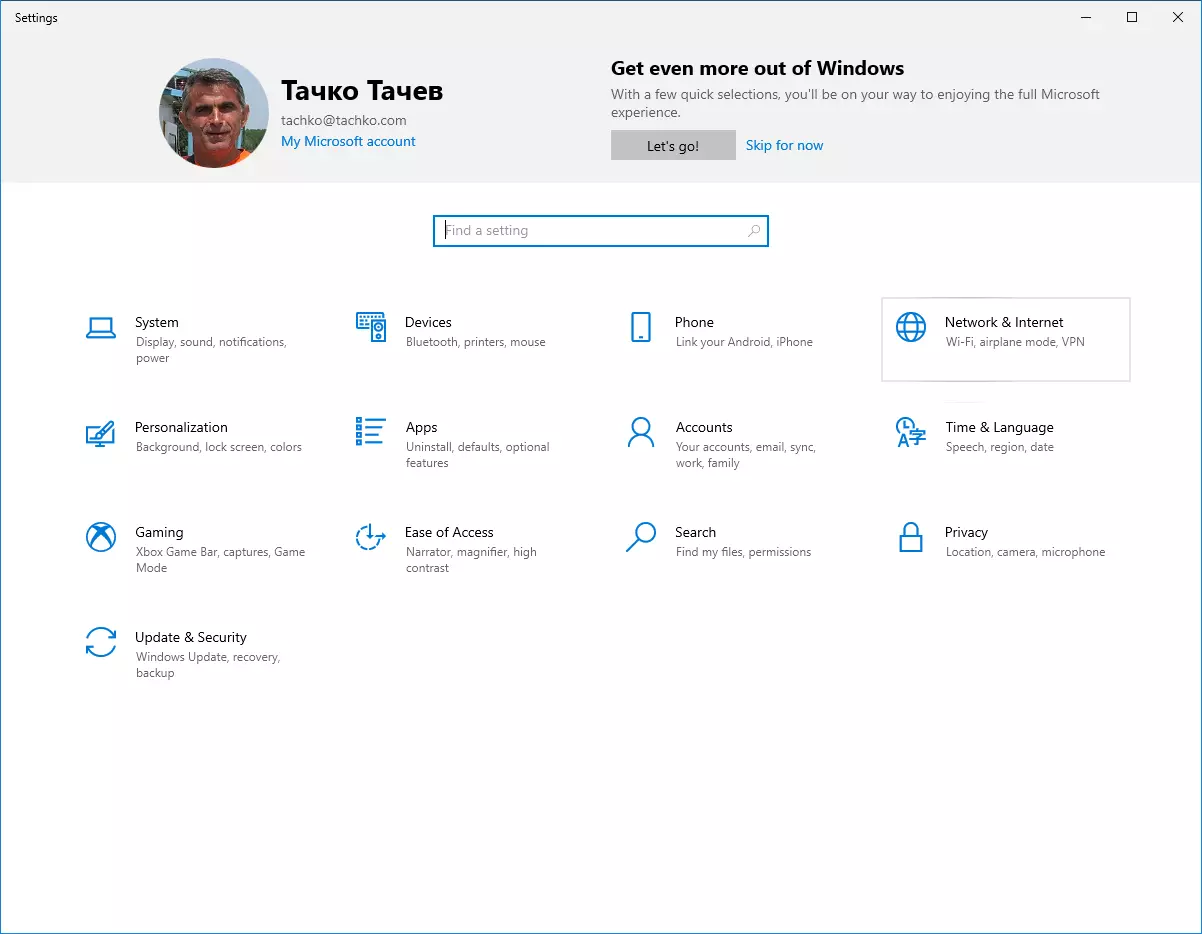Screen dimensions: 1202x934
Task: Click the Let's go! button
Action: coord(673,146)
